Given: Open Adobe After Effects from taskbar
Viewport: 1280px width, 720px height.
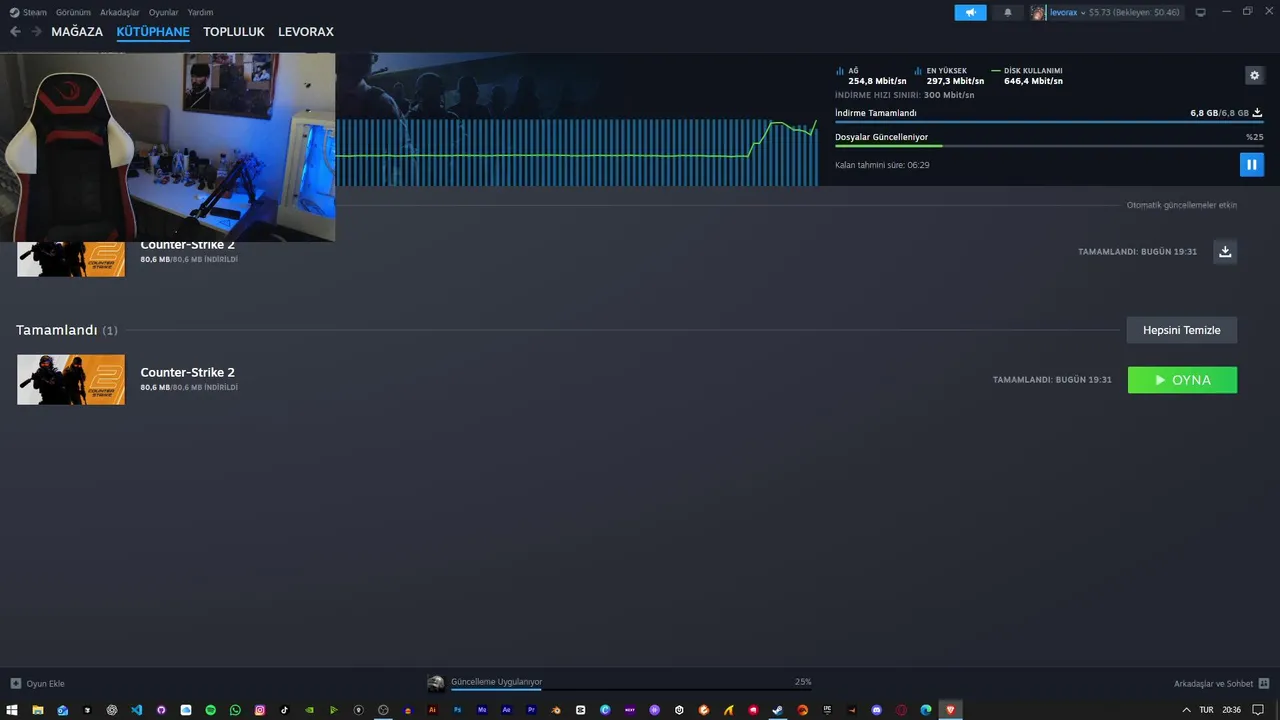Looking at the screenshot, I should (507, 710).
